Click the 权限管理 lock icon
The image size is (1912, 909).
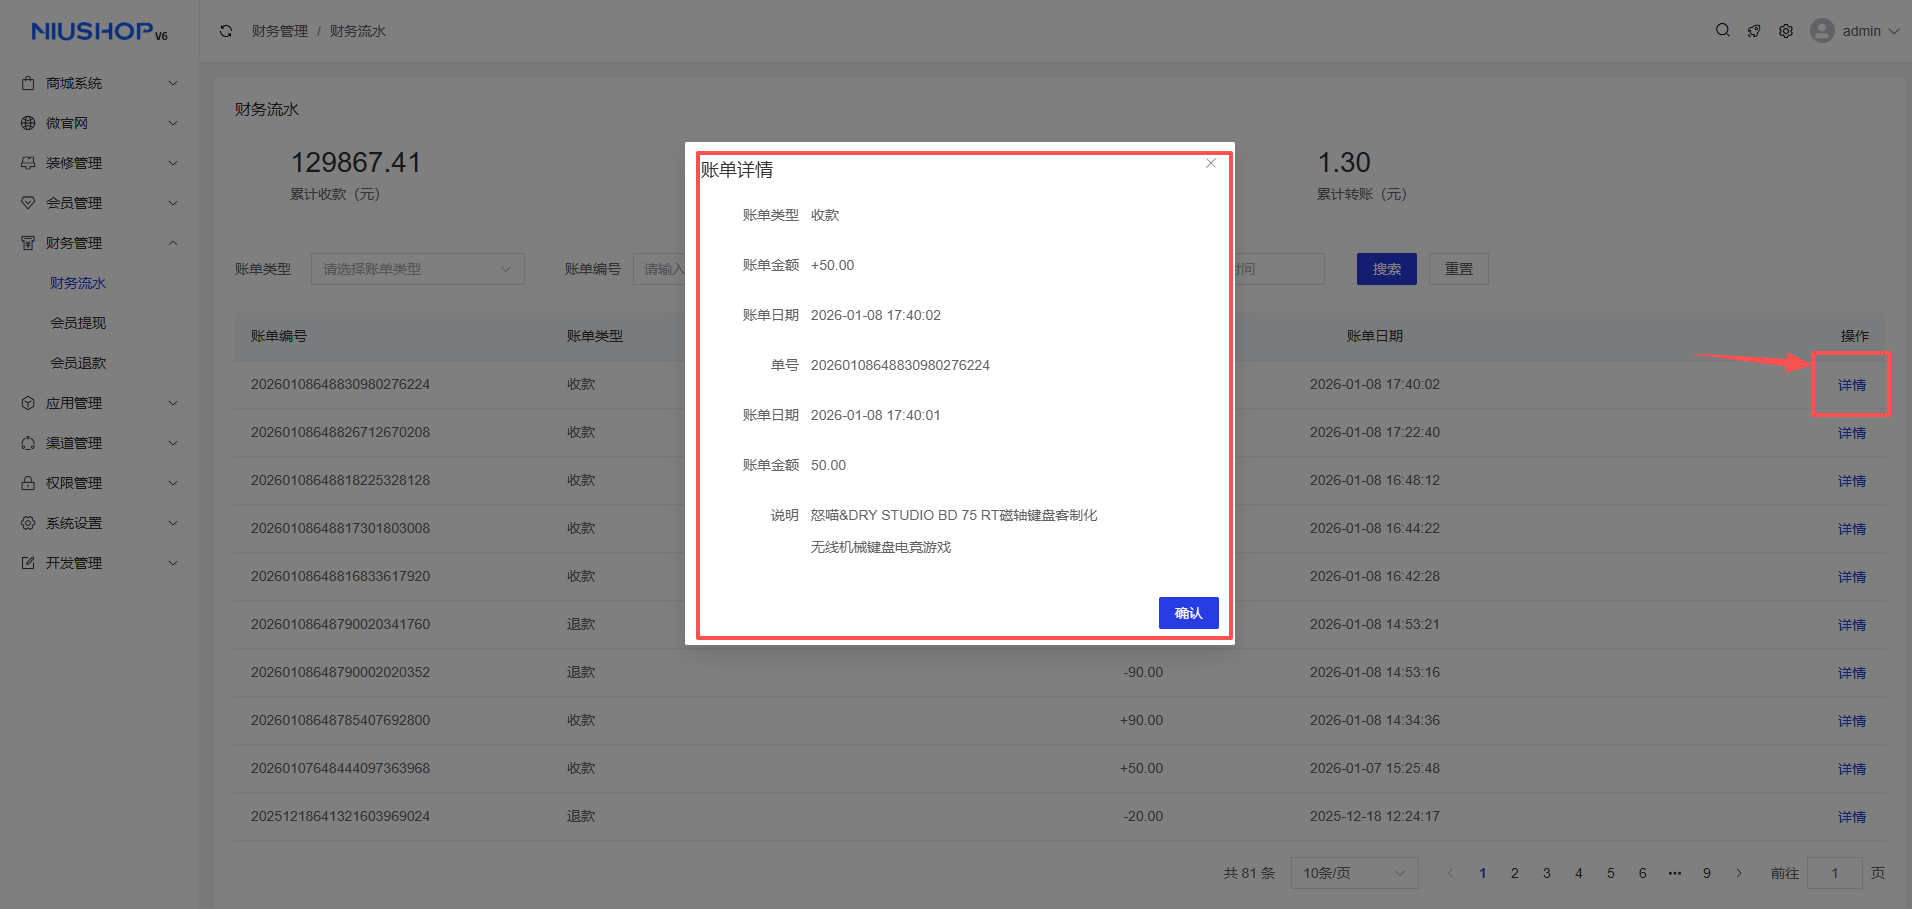[28, 483]
